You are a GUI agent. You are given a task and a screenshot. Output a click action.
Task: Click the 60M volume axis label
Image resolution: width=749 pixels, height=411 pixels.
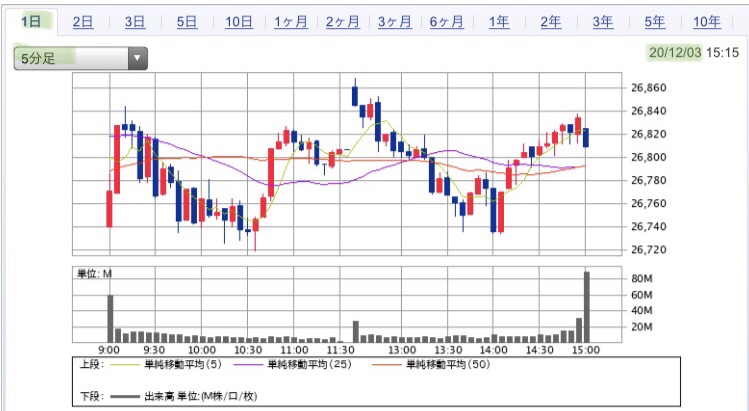[642, 295]
